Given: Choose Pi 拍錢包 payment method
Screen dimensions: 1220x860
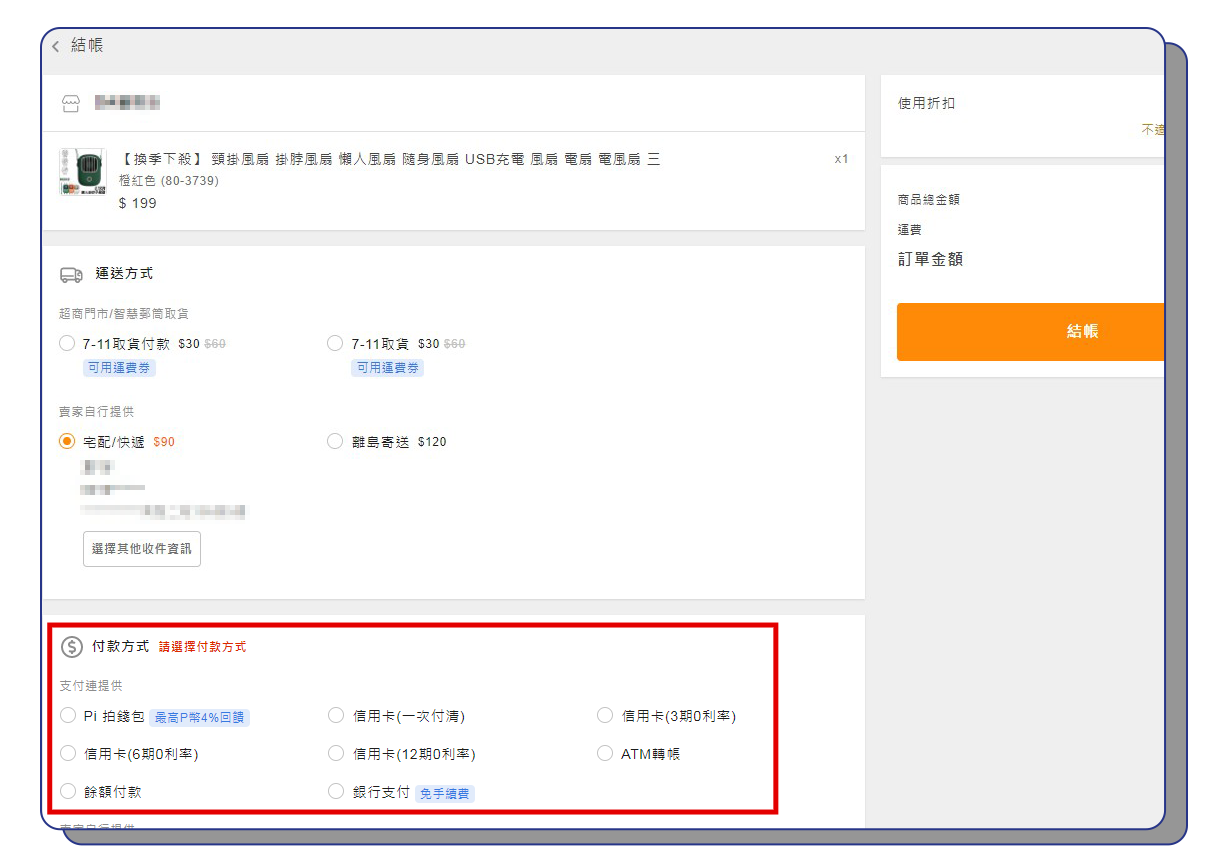Looking at the screenshot, I should tap(68, 715).
